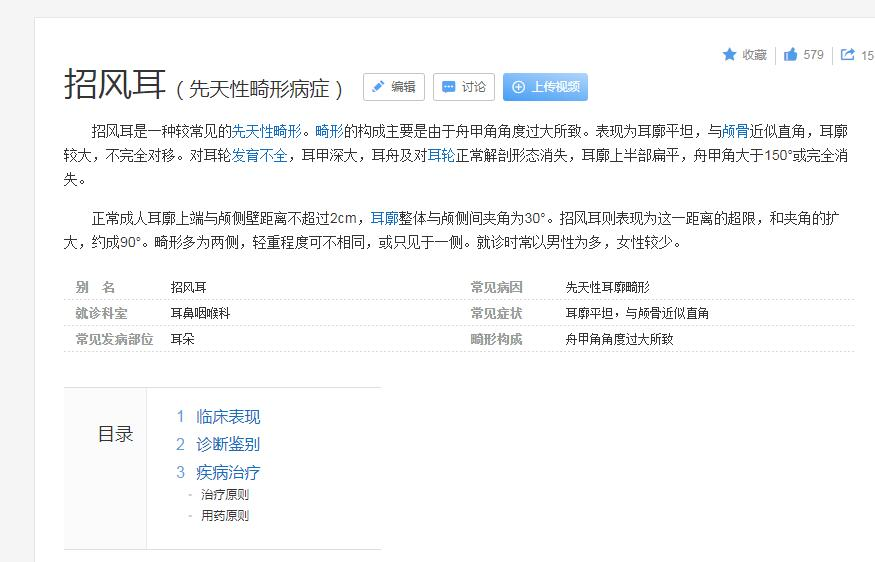Click the 上传视频 upload button
This screenshot has width=875, height=562.
pos(545,87)
